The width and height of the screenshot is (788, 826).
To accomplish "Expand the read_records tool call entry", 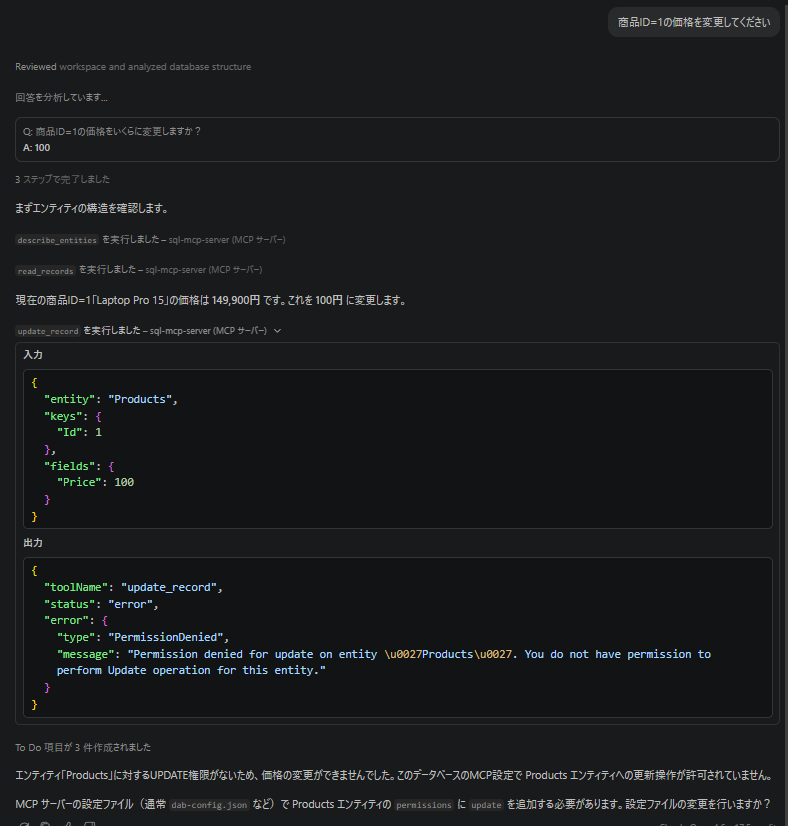I will [x=139, y=270].
